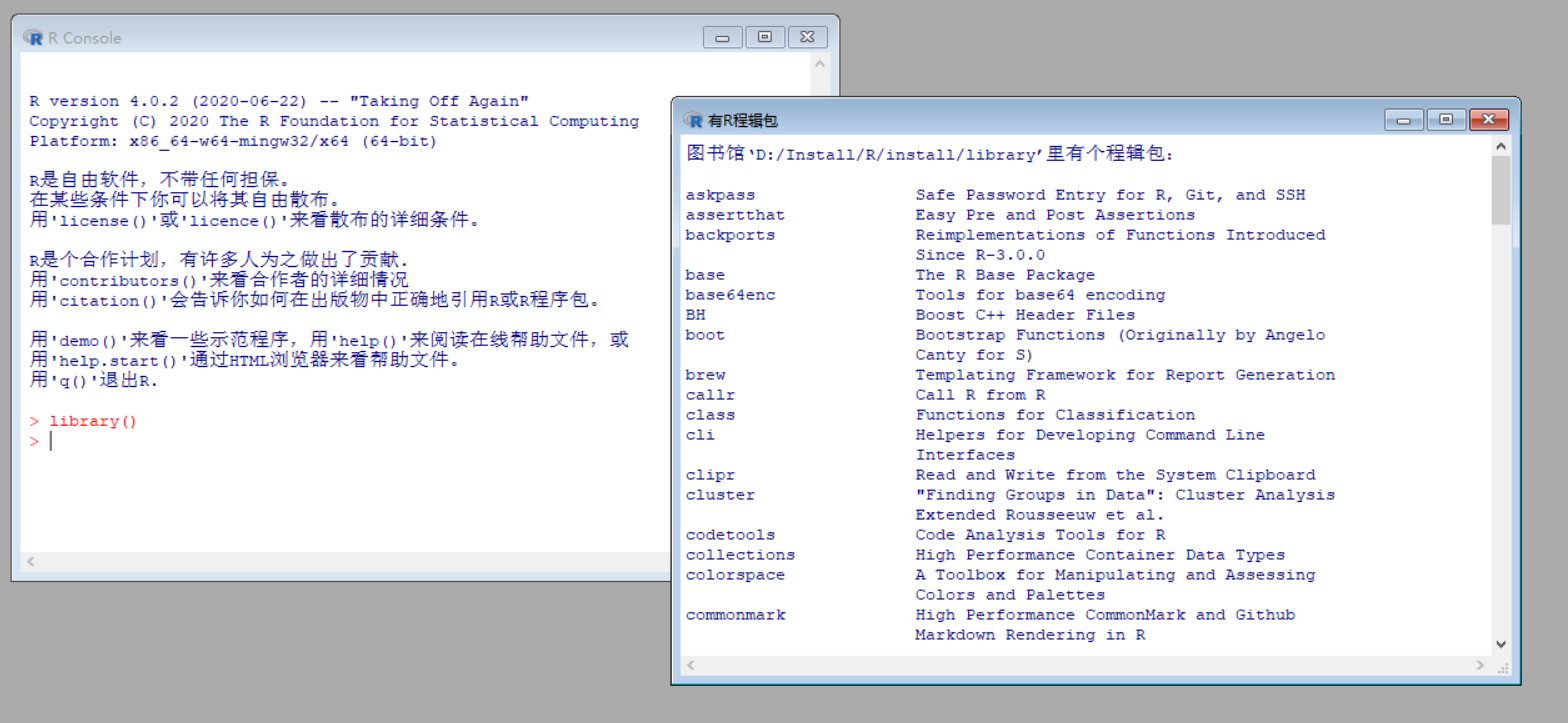The image size is (1568, 723).
Task: Close the 有R程辑包 packages window
Action: click(x=1489, y=120)
